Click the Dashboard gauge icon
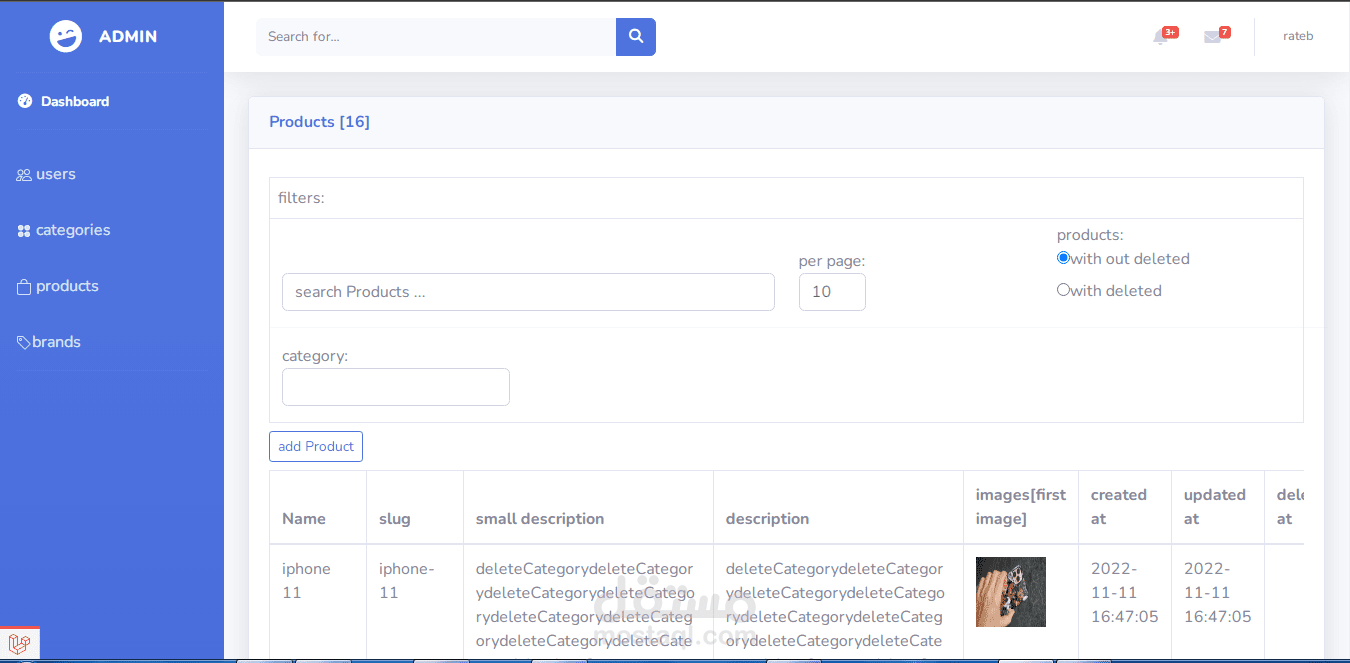The height and width of the screenshot is (663, 1350). tap(25, 101)
